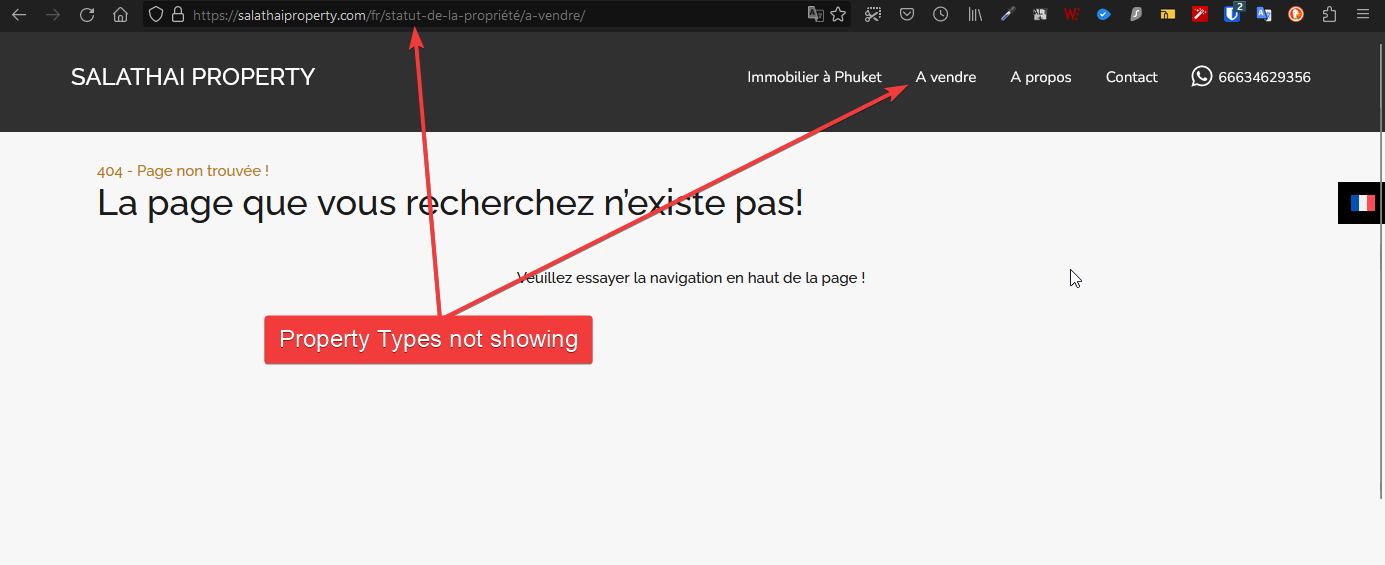Bookmark this page with the star icon
Viewport: 1385px width, 565px height.
click(x=838, y=15)
